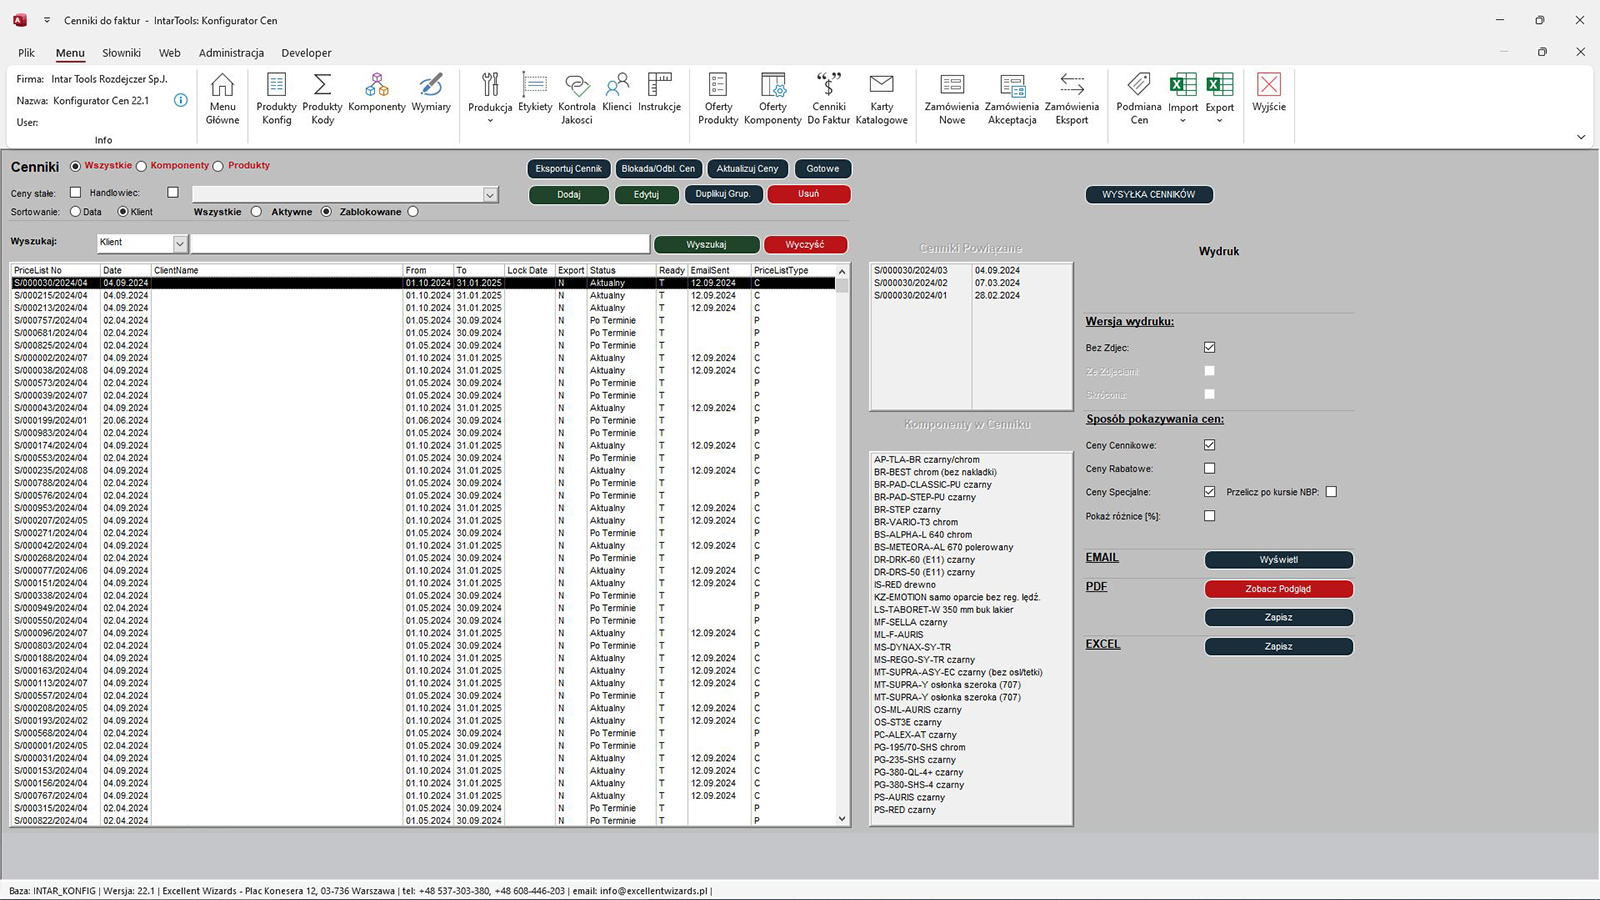The width and height of the screenshot is (1600, 900).
Task: Click red Usuń button
Action: tap(809, 194)
